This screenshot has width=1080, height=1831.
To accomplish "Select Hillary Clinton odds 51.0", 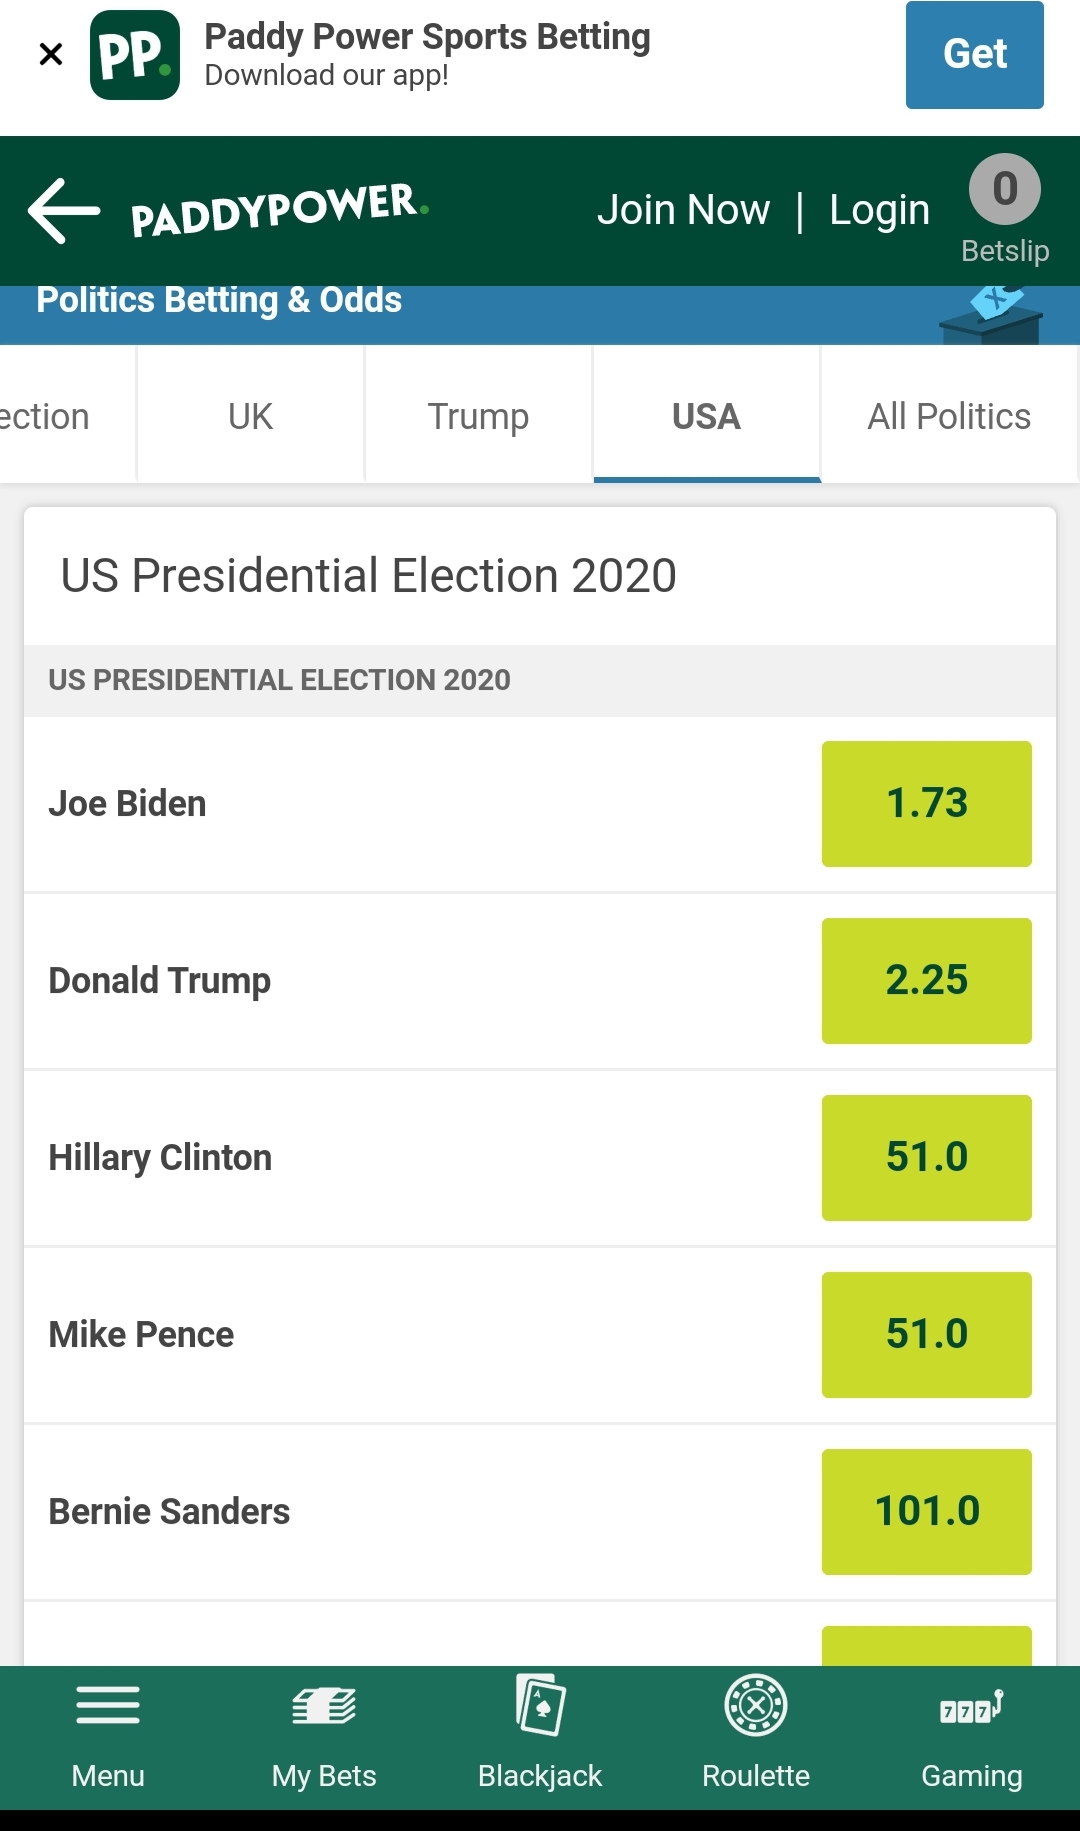I will (x=927, y=1158).
